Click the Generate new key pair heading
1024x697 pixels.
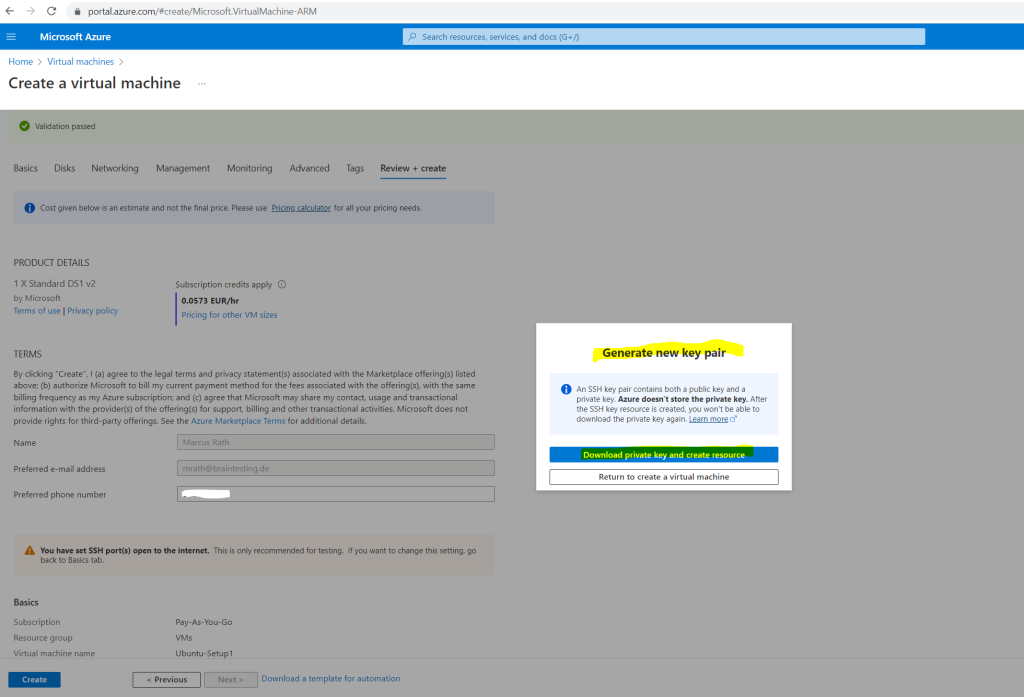[x=664, y=353]
